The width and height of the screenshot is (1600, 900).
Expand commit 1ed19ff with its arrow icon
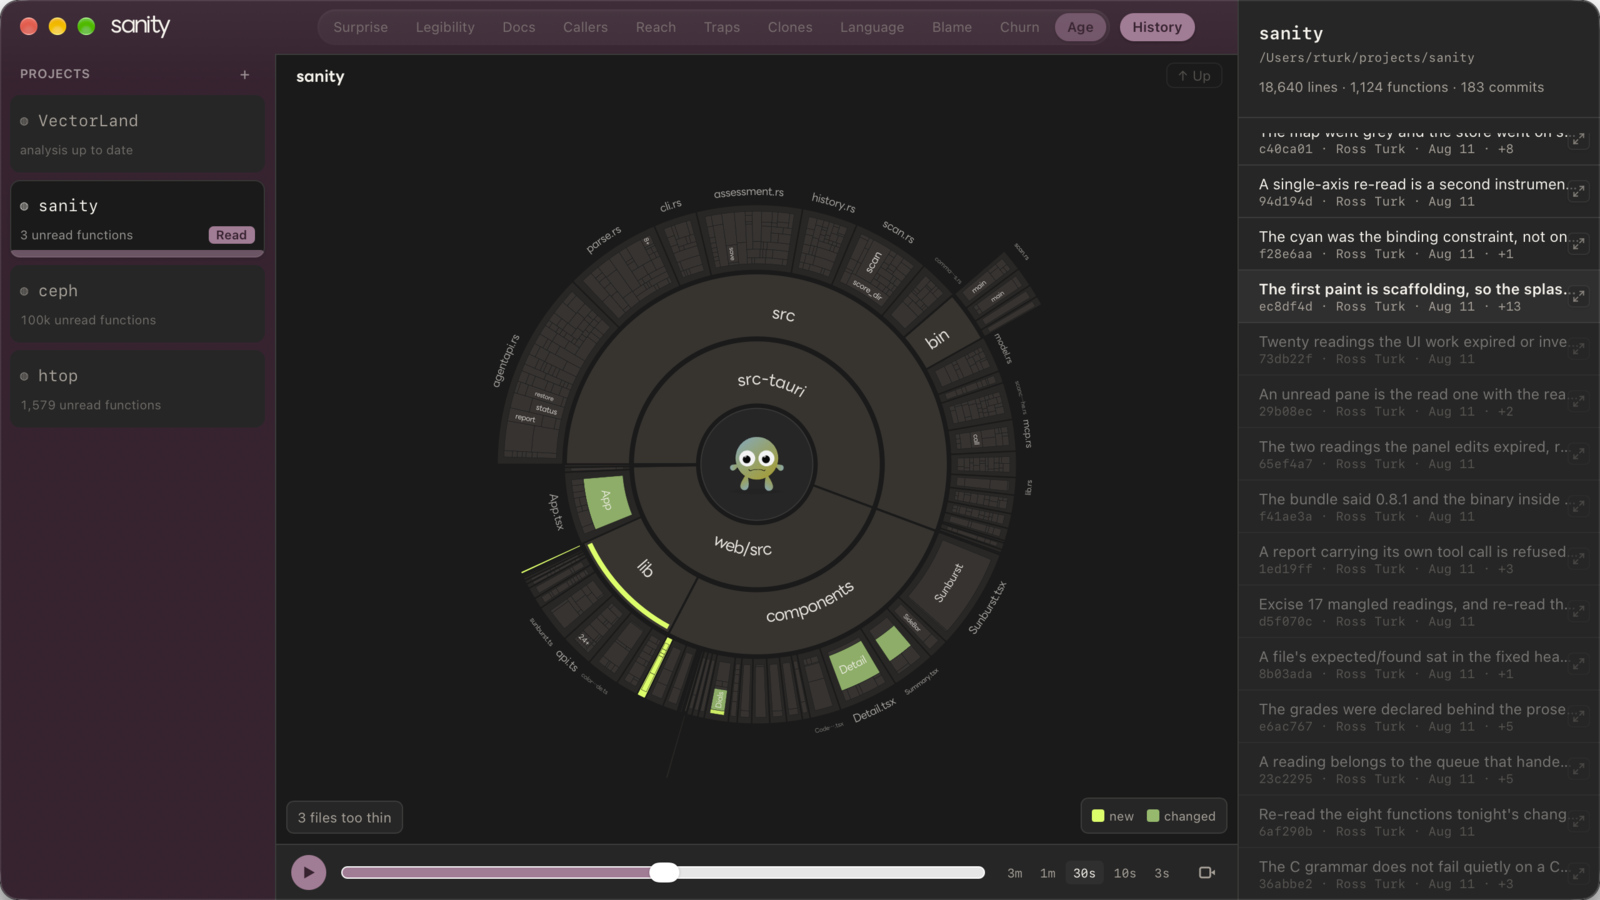1578,559
